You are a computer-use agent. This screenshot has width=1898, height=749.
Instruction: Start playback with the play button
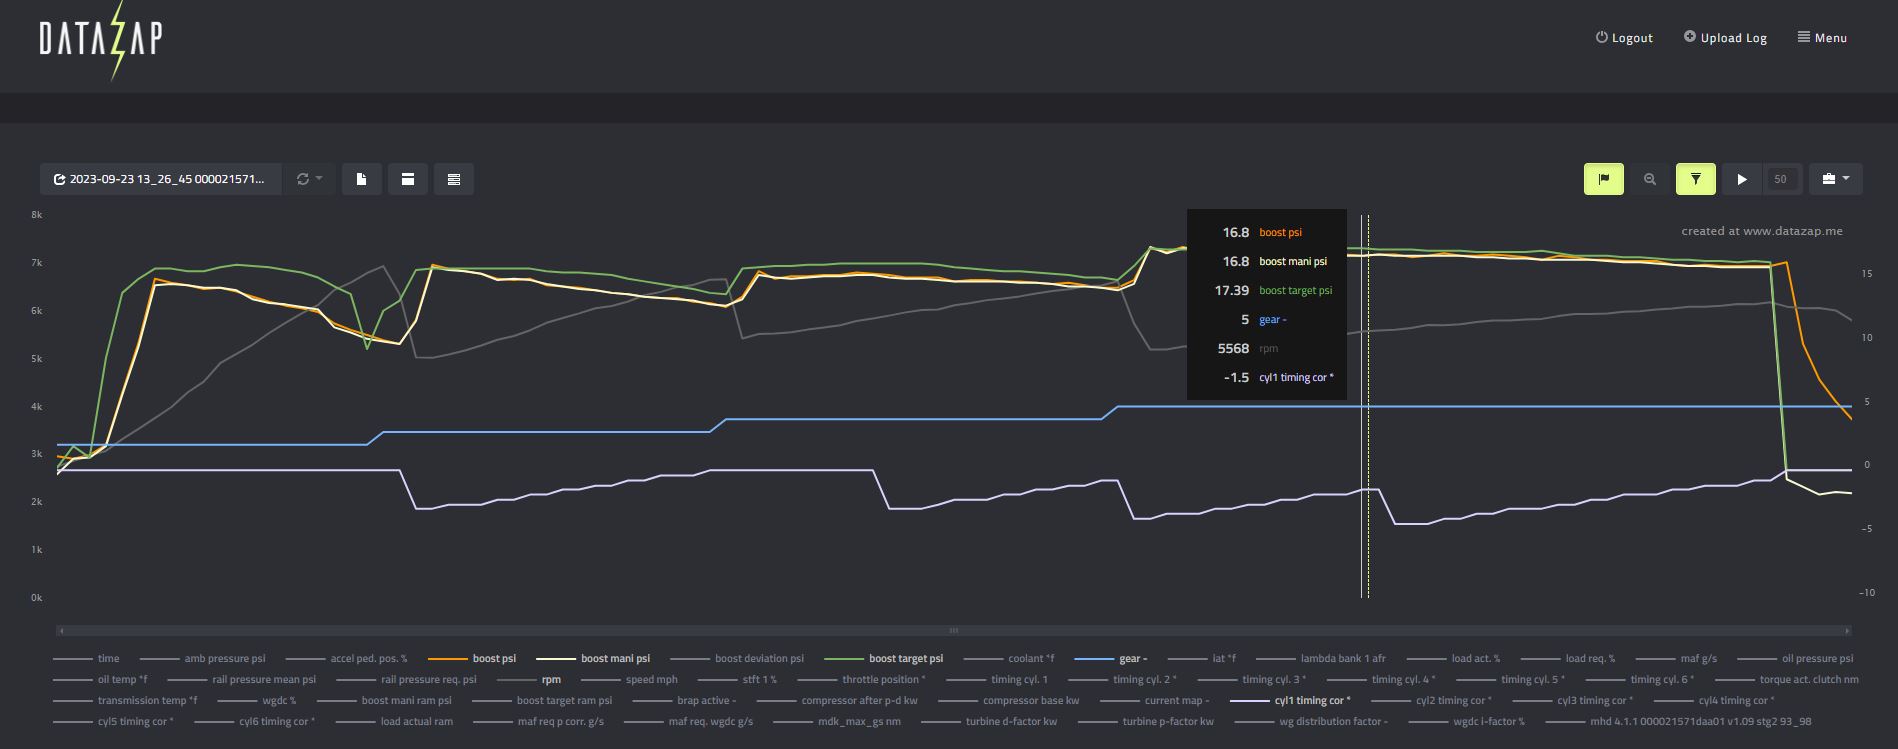1742,179
